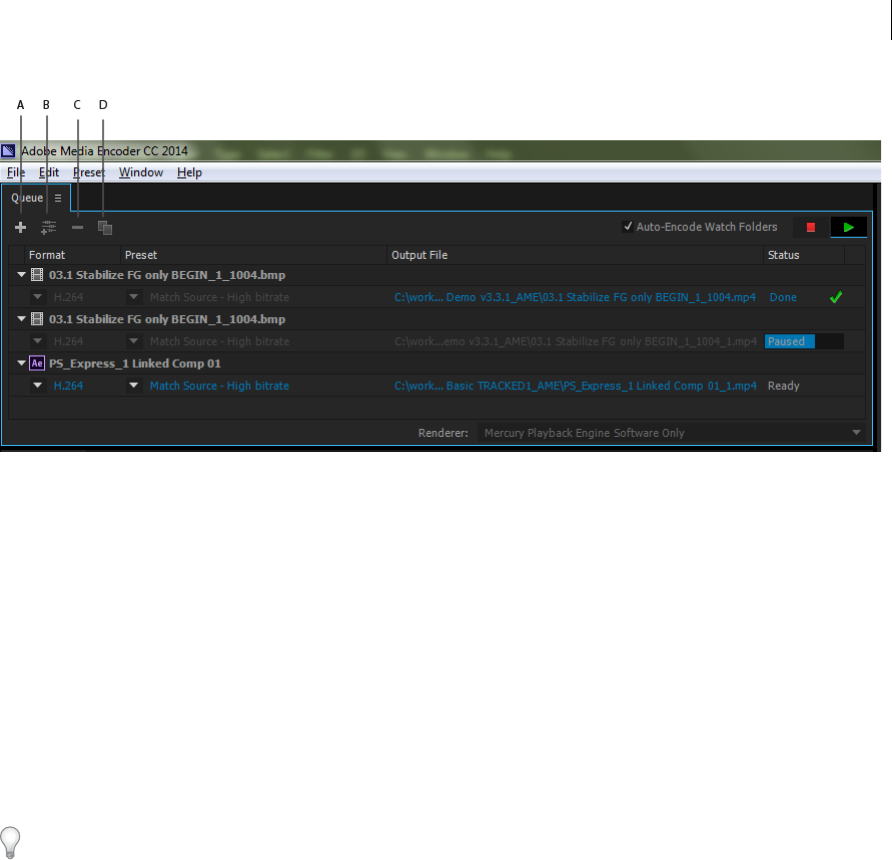Viewport: 892px width, 860px height.
Task: Click the Paused progress bar
Action: (804, 341)
